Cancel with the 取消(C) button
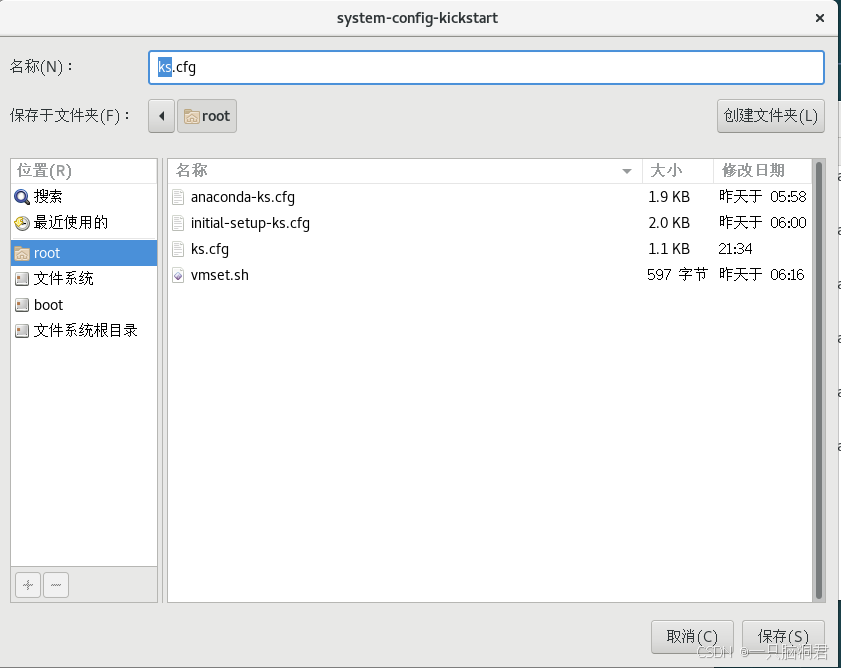Viewport: 841px width, 668px height. 692,637
